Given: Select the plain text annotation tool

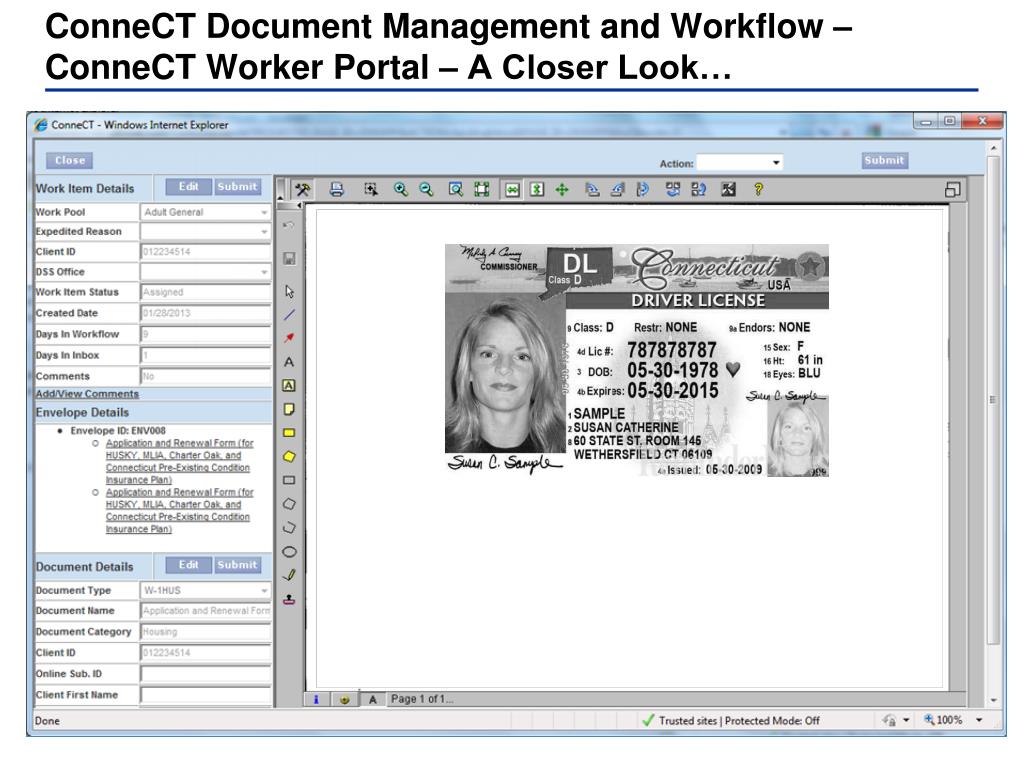Looking at the screenshot, I should (x=289, y=362).
